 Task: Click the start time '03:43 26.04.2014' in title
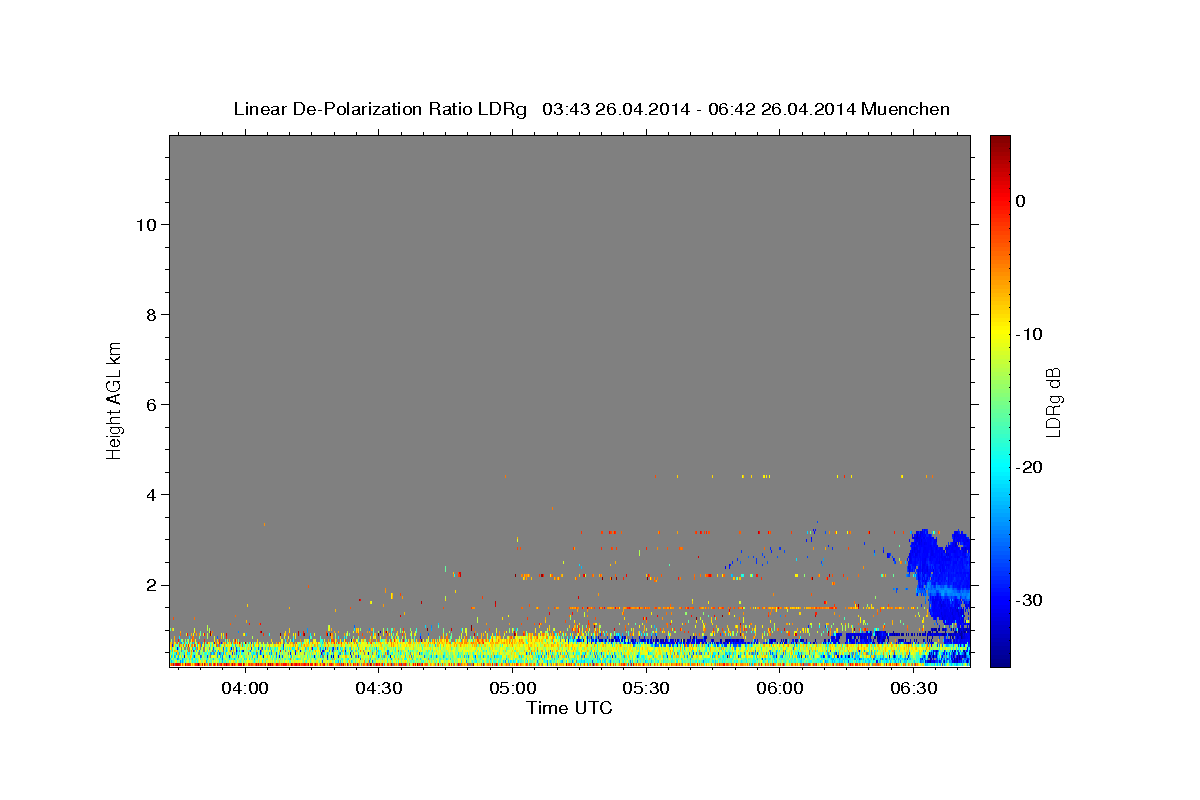click(616, 109)
